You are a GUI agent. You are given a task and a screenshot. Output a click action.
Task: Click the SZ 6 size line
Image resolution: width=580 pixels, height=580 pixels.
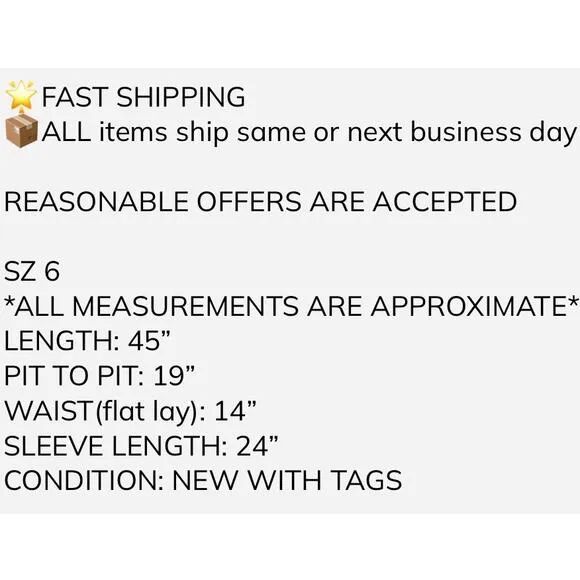click(x=31, y=271)
